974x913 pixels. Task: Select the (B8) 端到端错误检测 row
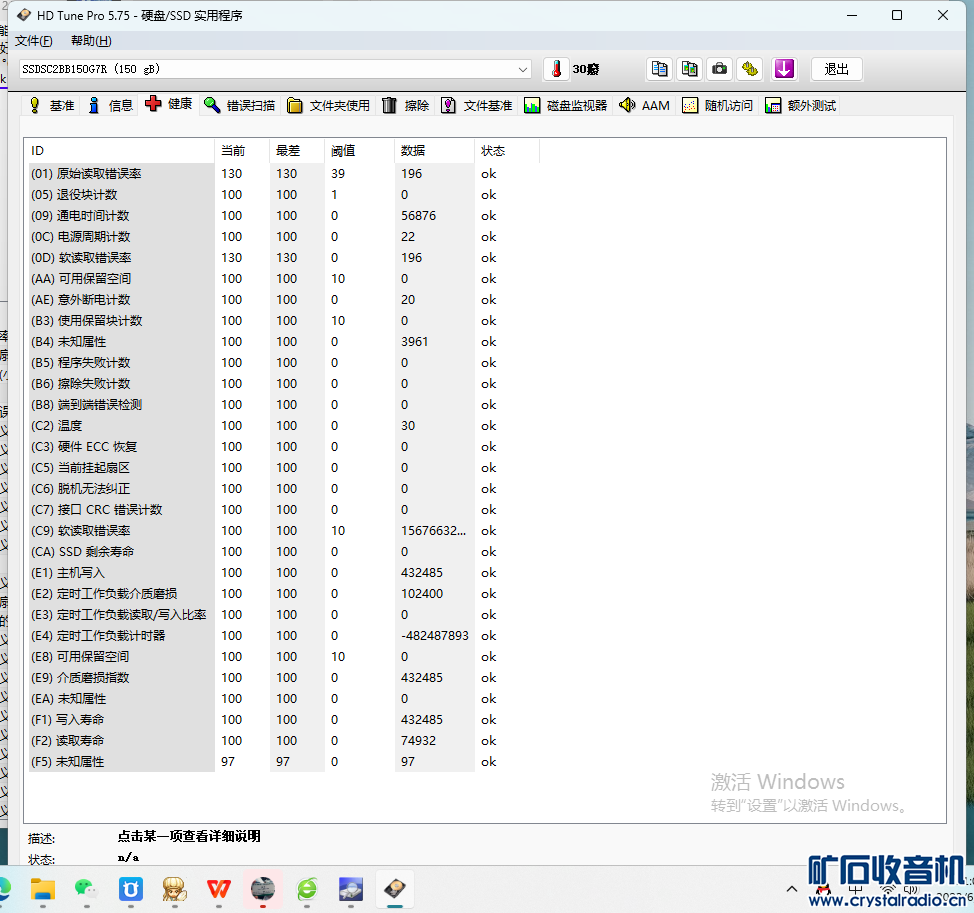tap(284, 405)
